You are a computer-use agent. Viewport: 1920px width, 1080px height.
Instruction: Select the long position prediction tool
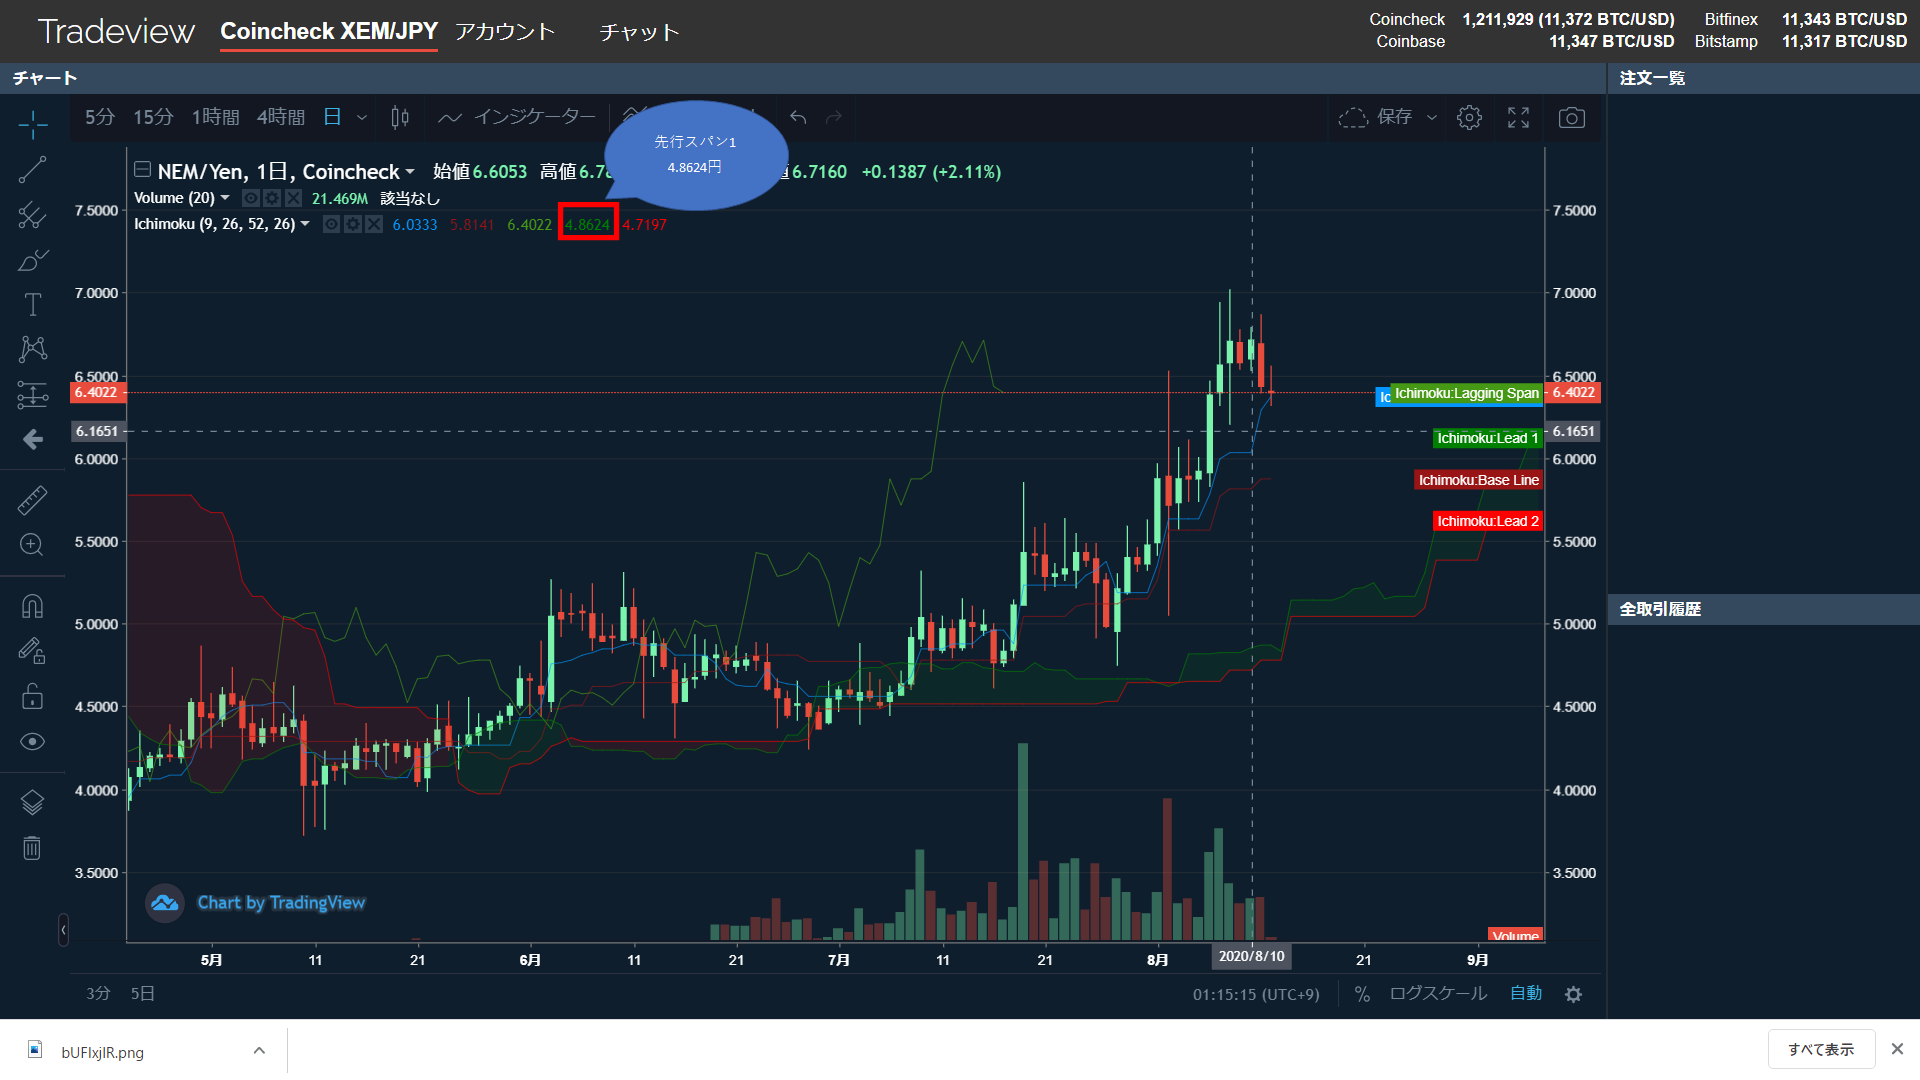click(32, 395)
